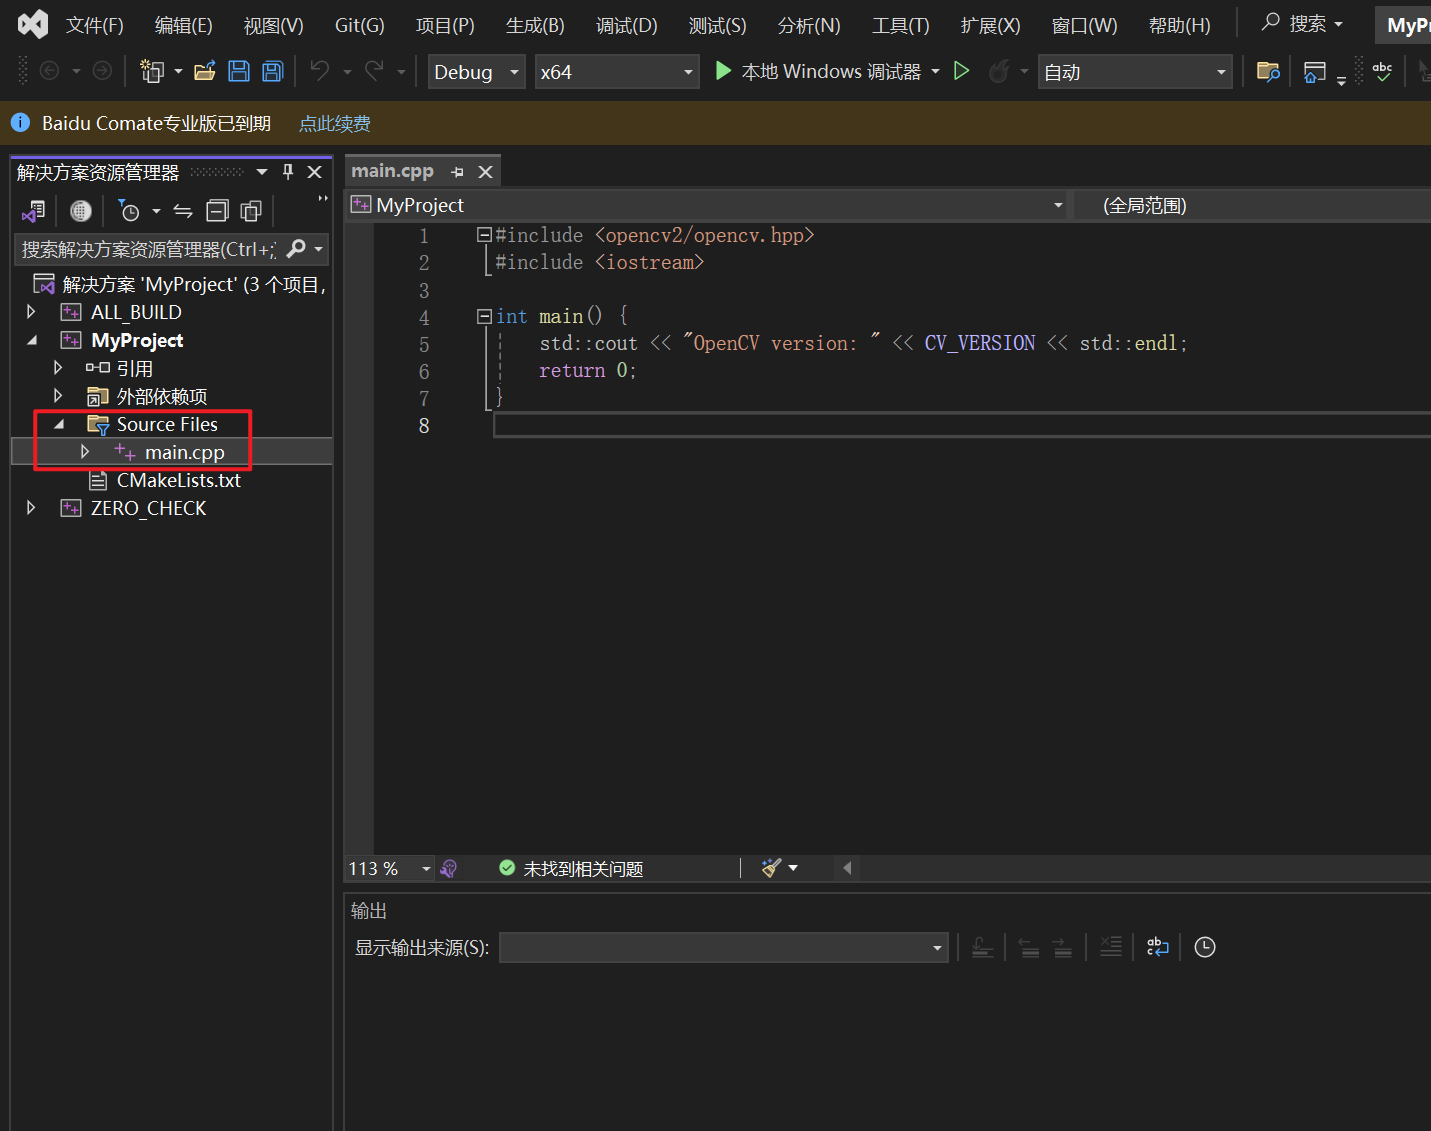This screenshot has height=1131, width=1431.
Task: Collapse the main() function fold marker
Action: [484, 316]
